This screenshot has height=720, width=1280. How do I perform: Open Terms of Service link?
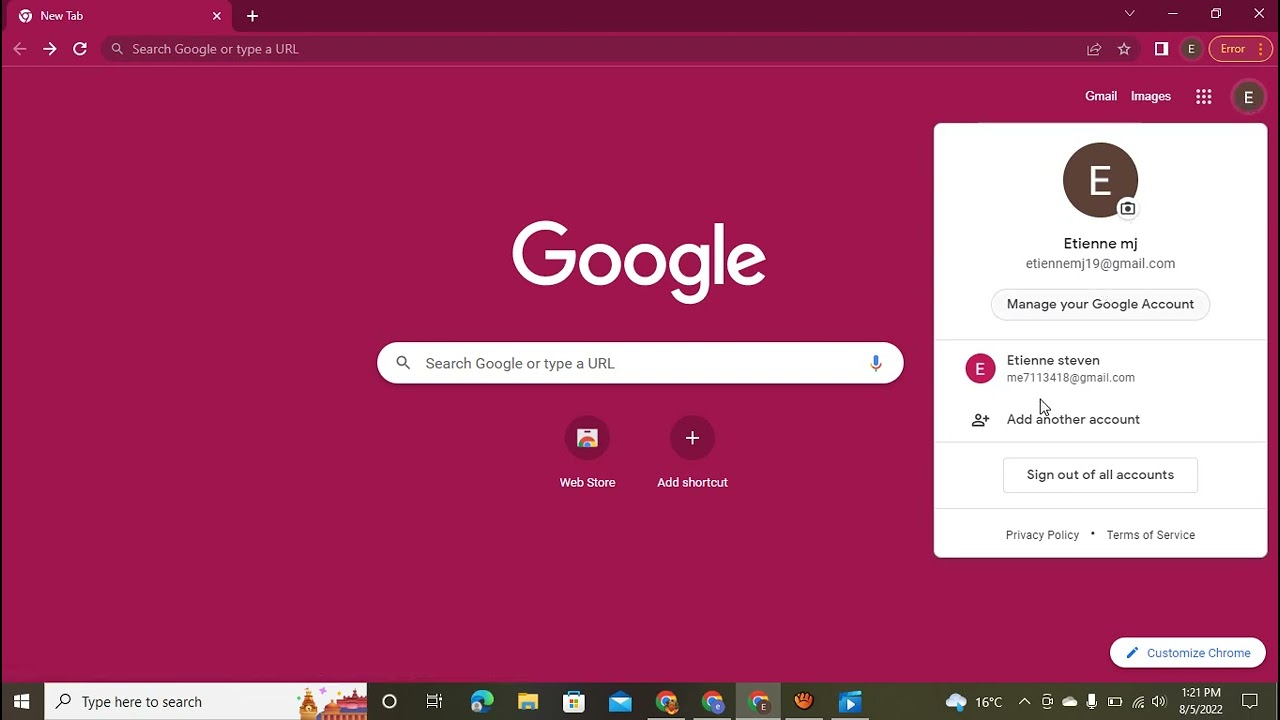point(1151,535)
